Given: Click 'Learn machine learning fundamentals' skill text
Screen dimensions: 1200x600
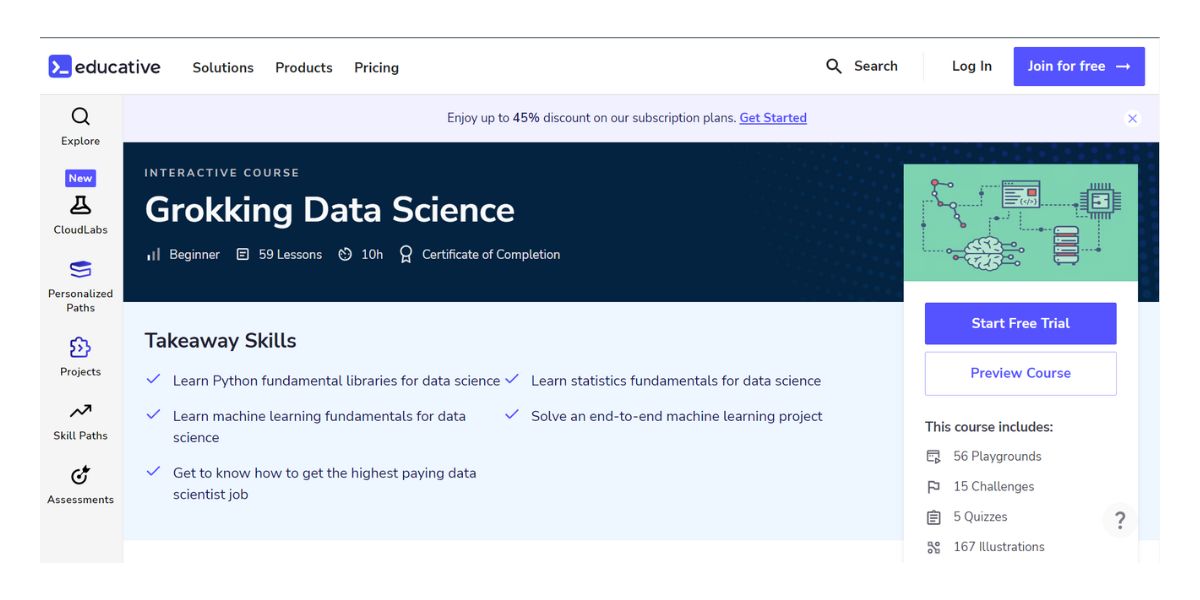Looking at the screenshot, I should click(319, 427).
